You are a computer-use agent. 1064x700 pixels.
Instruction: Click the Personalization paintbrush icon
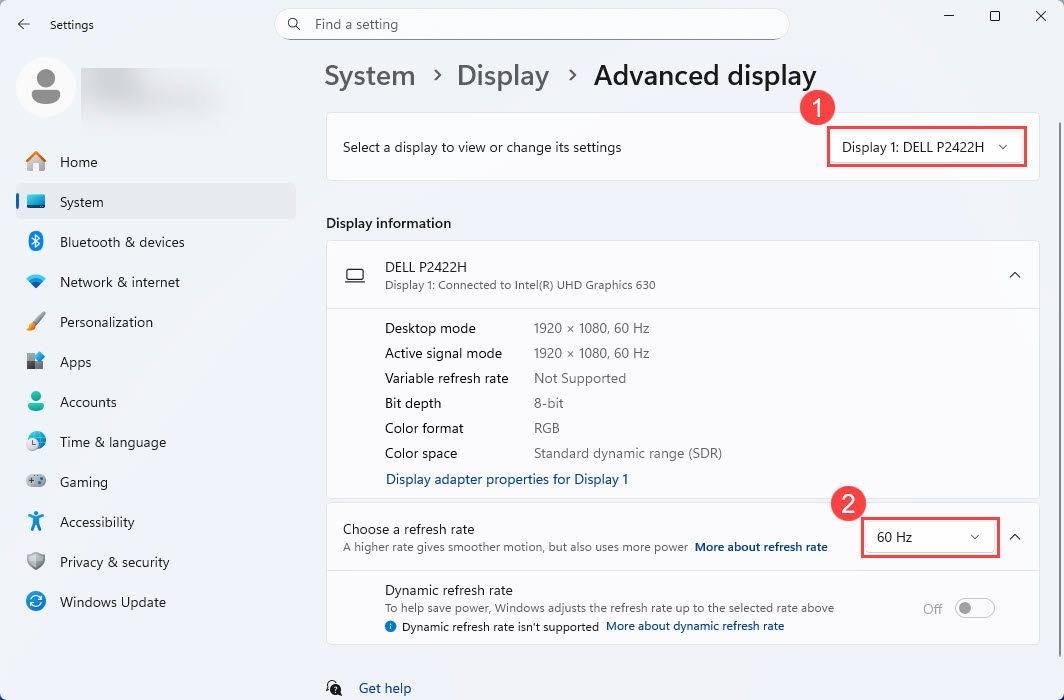tap(36, 322)
